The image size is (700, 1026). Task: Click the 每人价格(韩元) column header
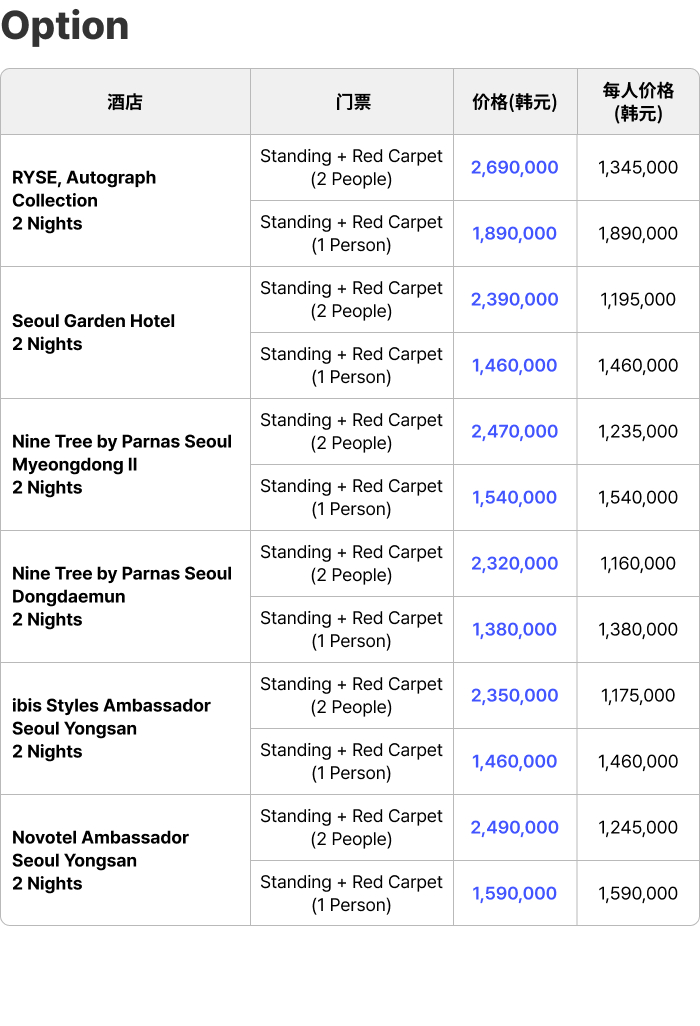point(638,102)
